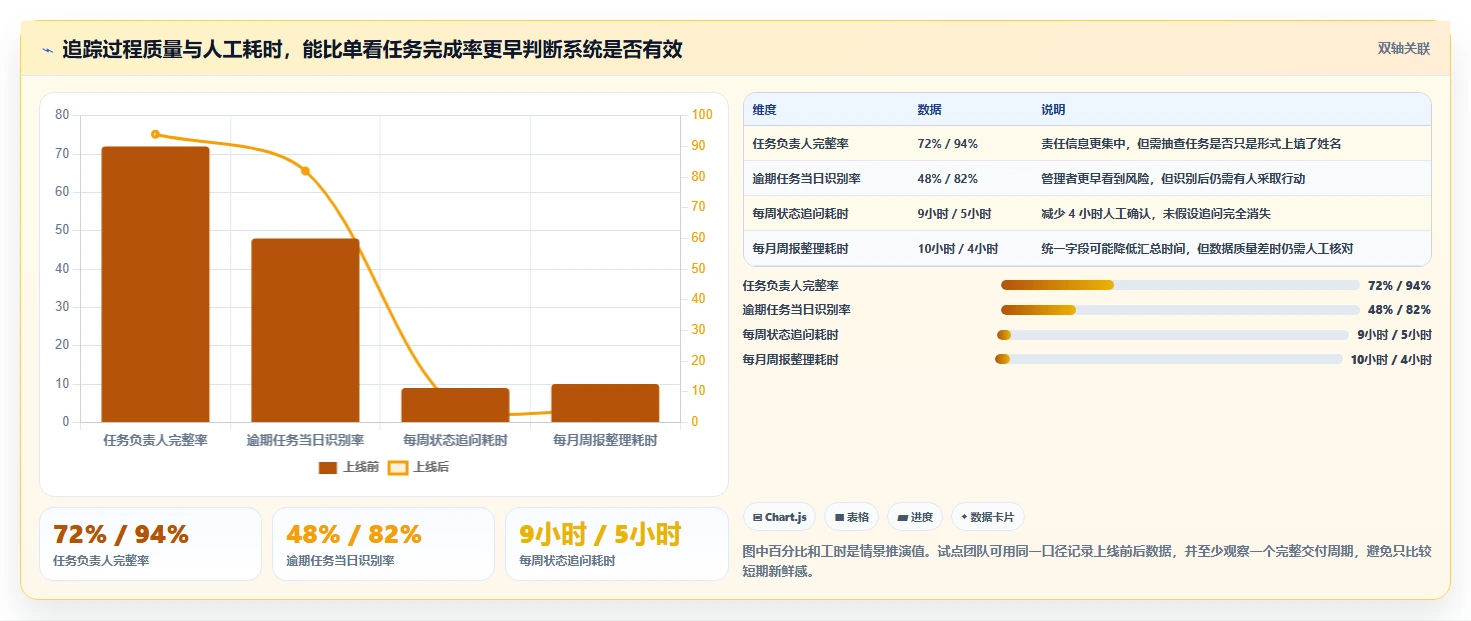Select the 表格 chip
Screen dimensions: 1471x621
(851, 517)
